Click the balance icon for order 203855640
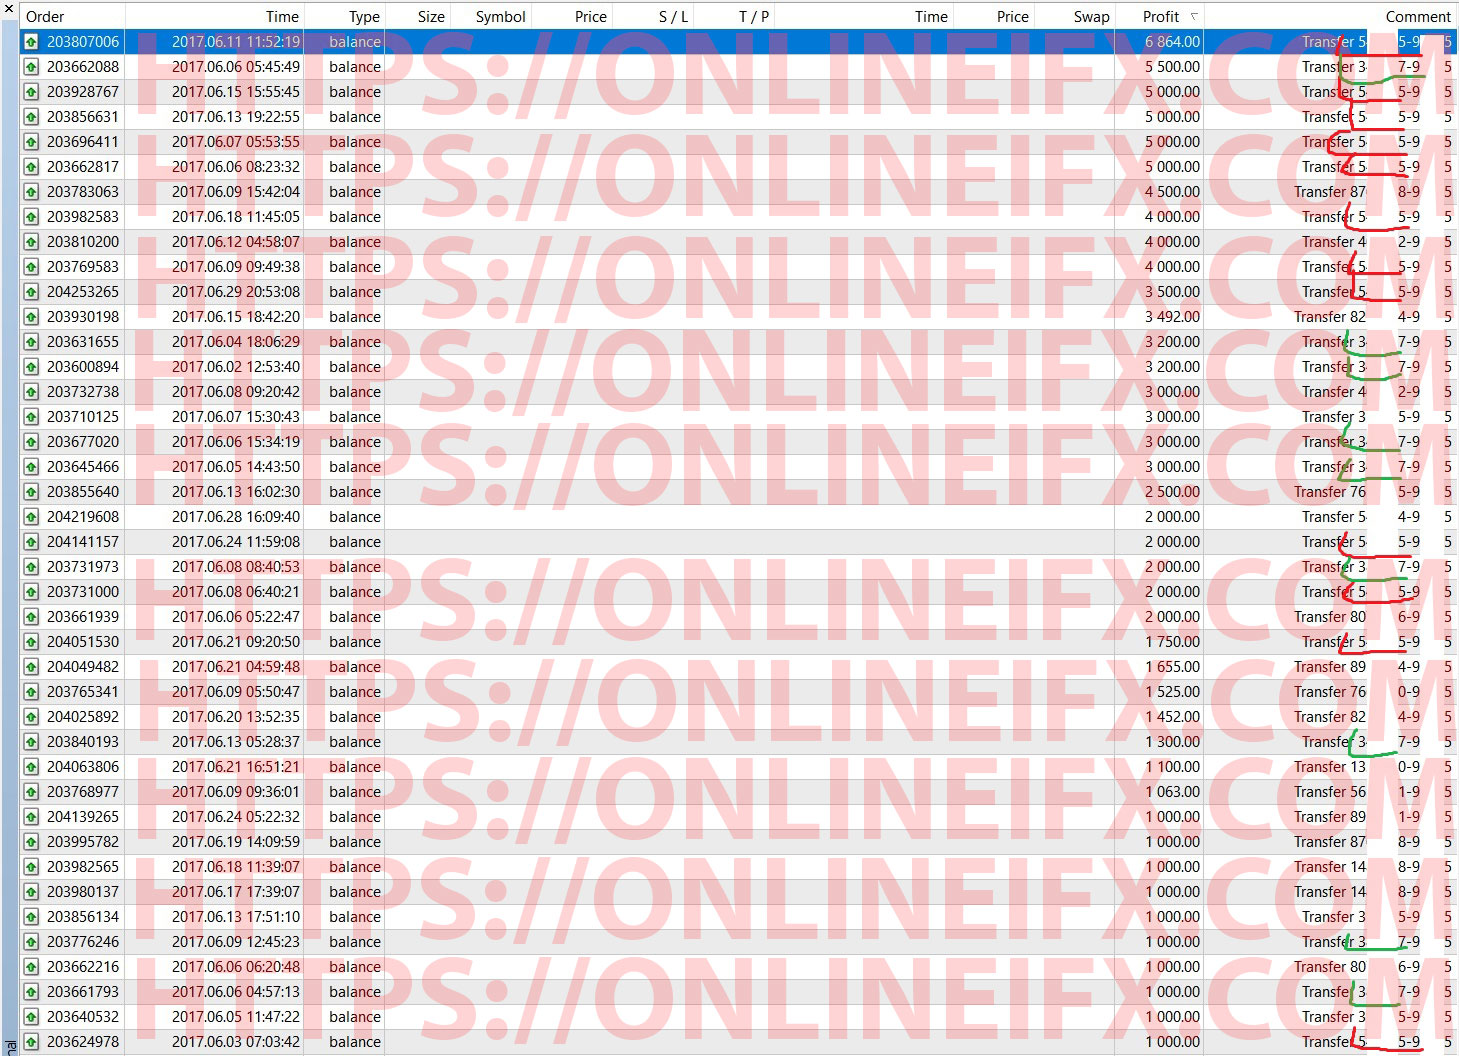The image size is (1459, 1056). pos(32,492)
